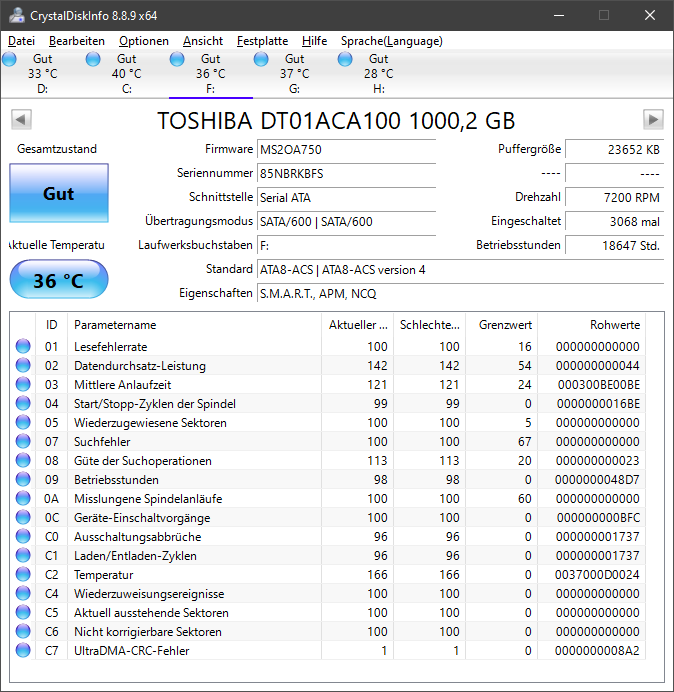Click the blue Gut health status button
The height and width of the screenshot is (692, 674).
tap(59, 193)
